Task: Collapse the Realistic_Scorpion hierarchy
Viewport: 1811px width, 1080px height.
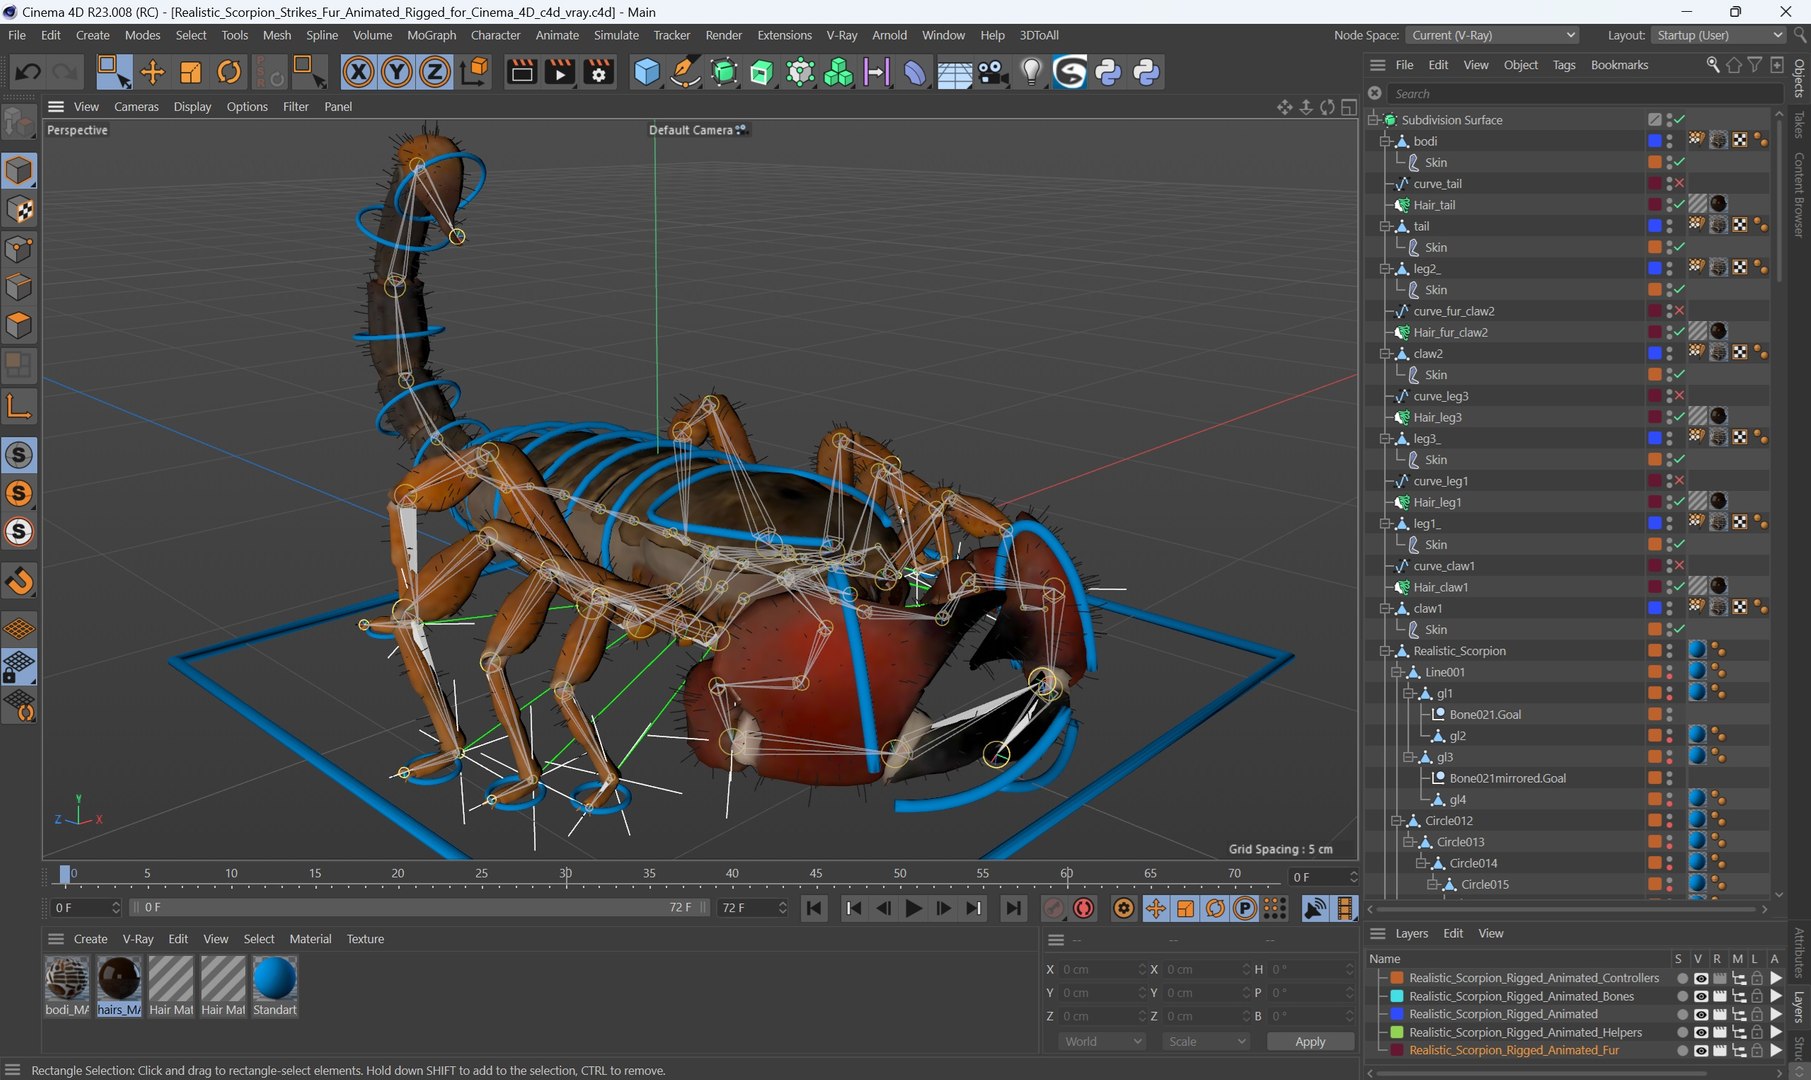Action: pyautogui.click(x=1386, y=651)
